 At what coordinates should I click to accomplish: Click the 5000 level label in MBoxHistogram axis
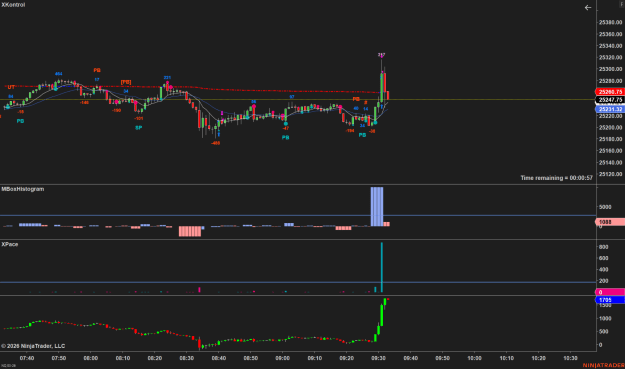(605, 207)
